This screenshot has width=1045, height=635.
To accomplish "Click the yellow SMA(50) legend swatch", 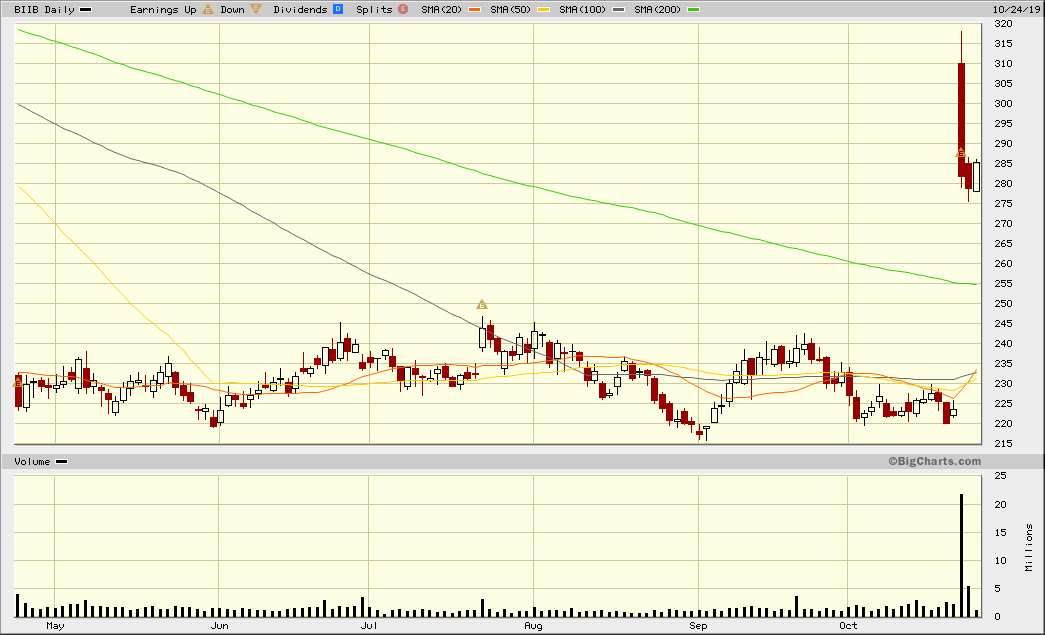I will [542, 9].
